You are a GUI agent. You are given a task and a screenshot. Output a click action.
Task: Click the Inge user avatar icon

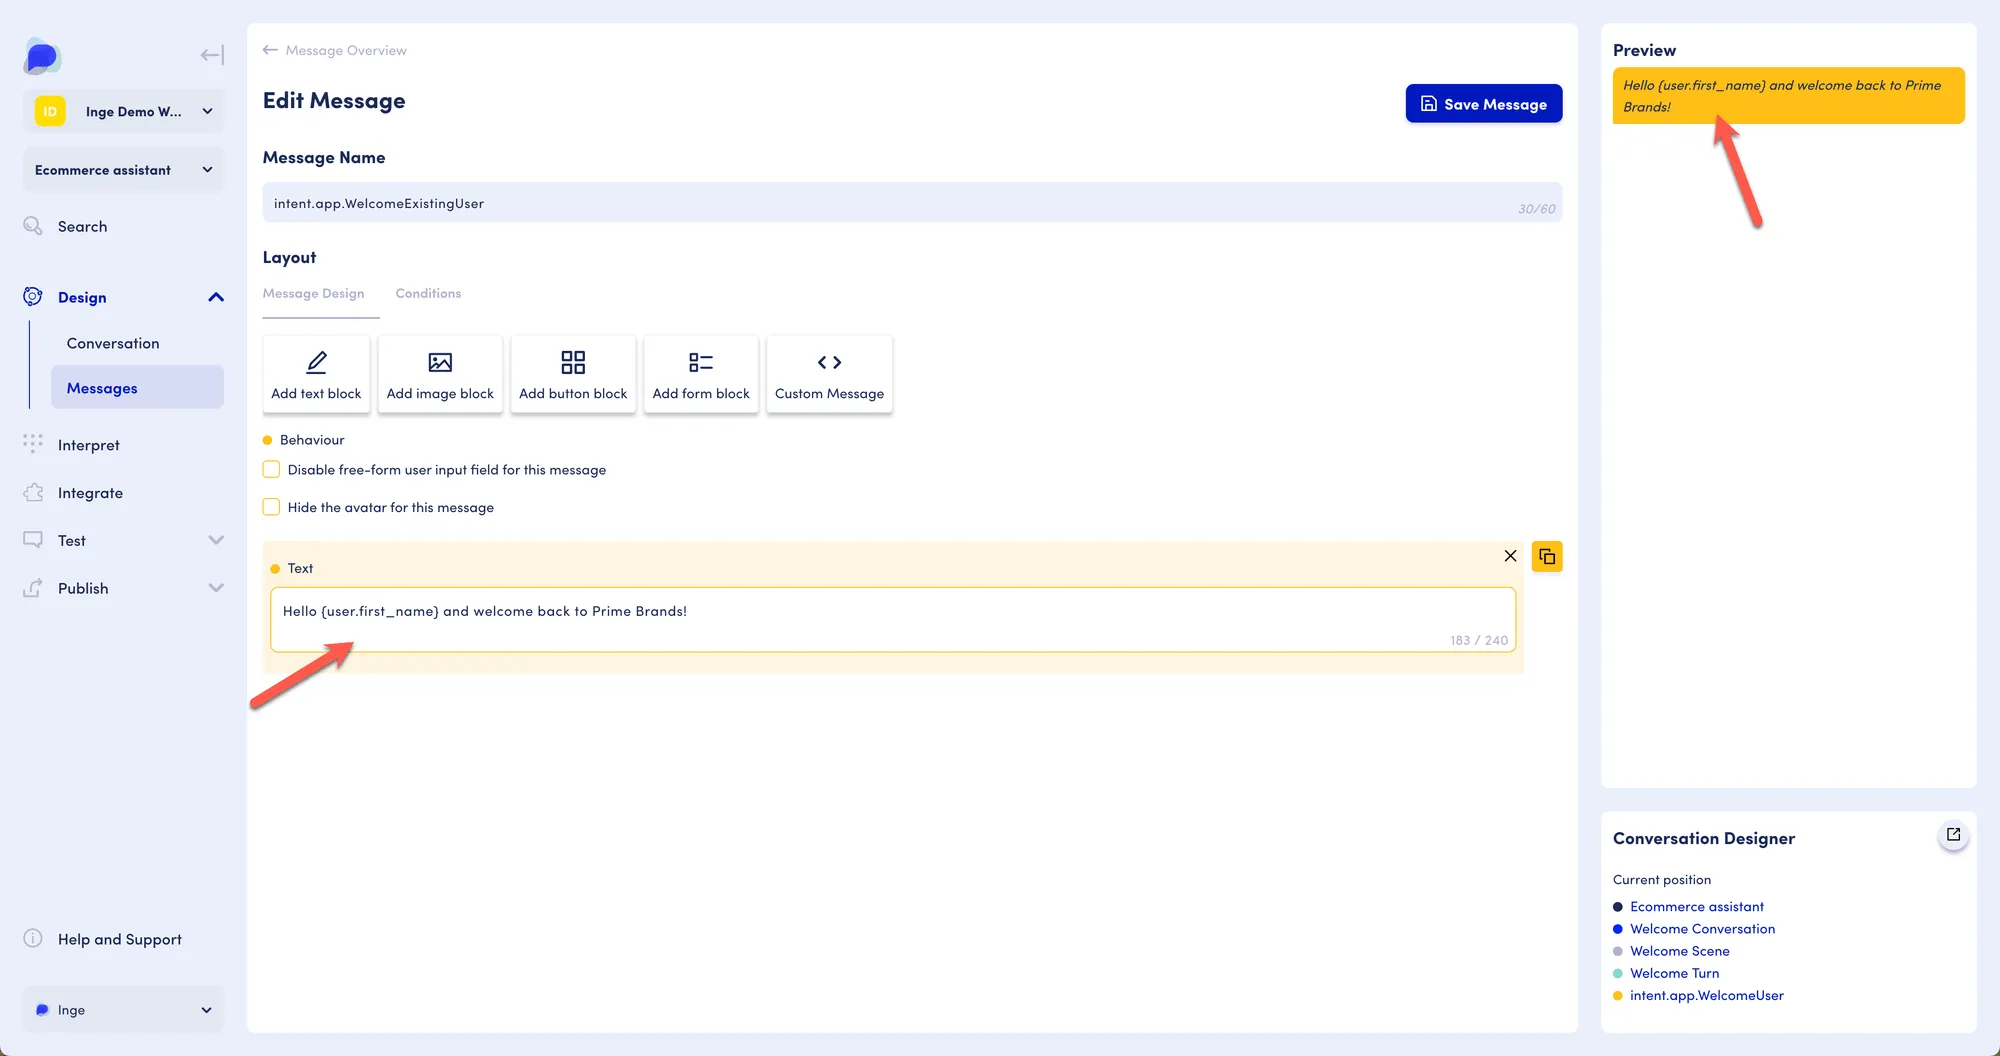coord(42,1010)
